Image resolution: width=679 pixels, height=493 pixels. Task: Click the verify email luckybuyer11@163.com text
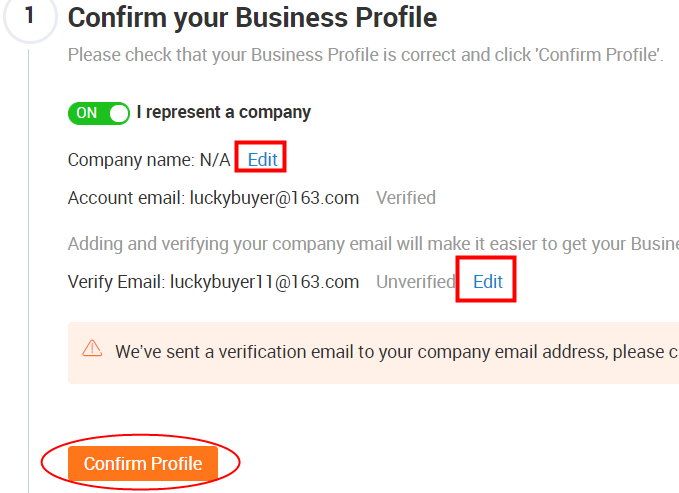click(x=265, y=282)
